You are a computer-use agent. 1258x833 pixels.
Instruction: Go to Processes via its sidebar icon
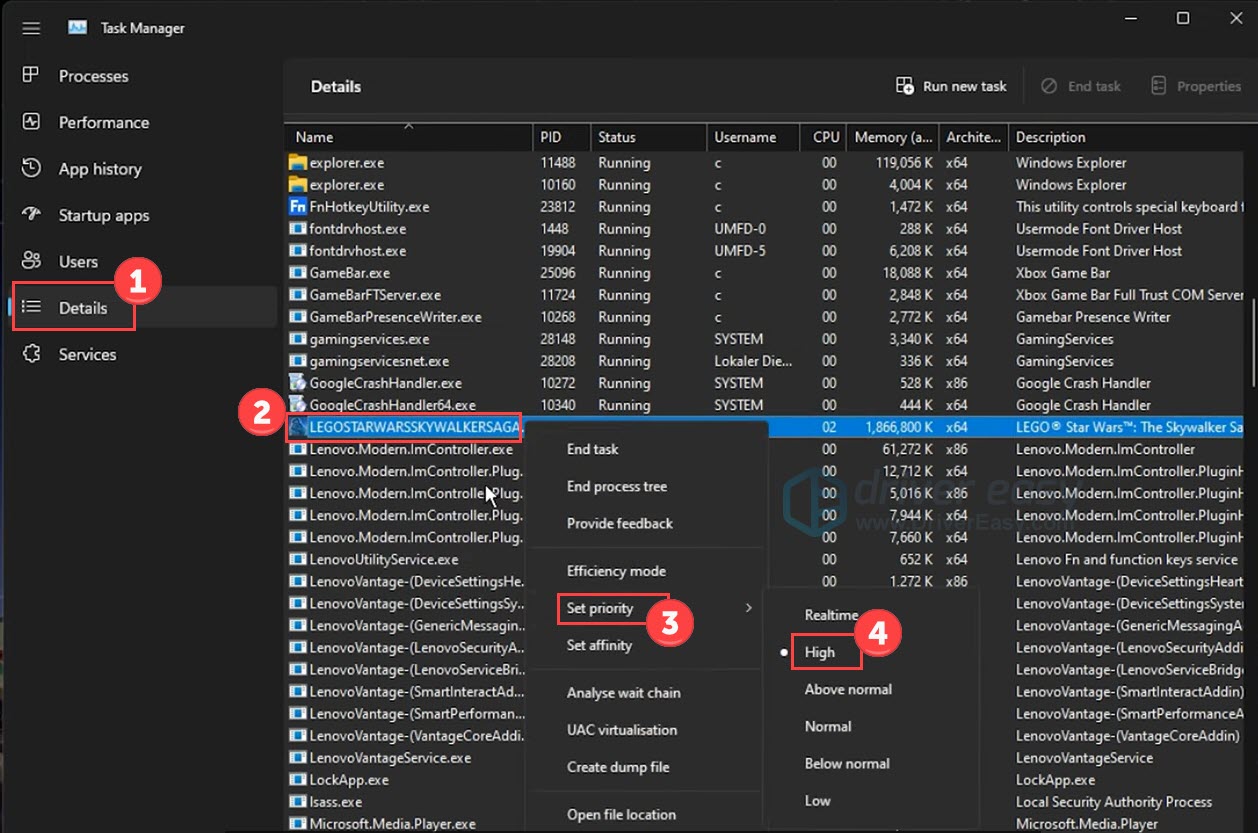[31, 76]
